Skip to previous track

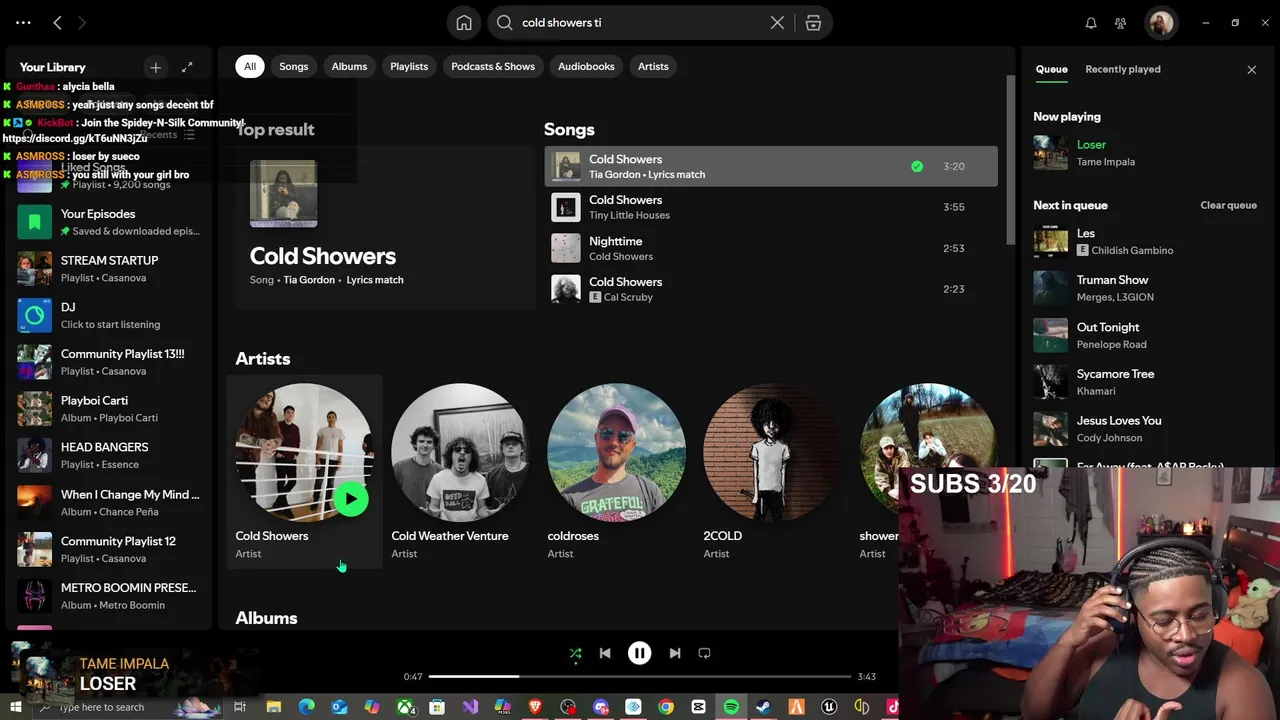click(x=605, y=653)
